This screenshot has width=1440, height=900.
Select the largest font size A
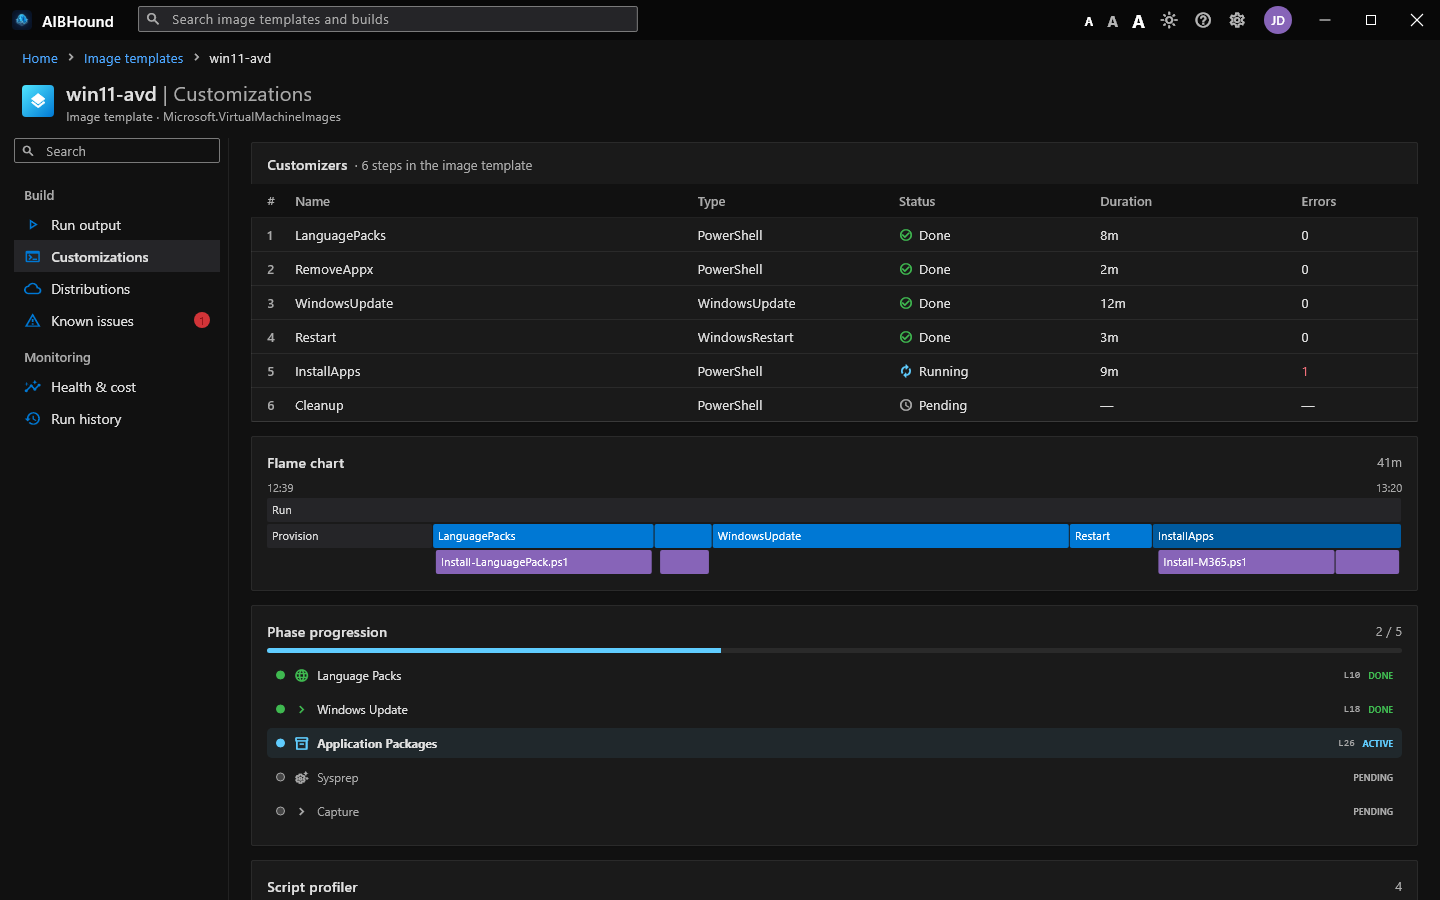[1138, 21]
